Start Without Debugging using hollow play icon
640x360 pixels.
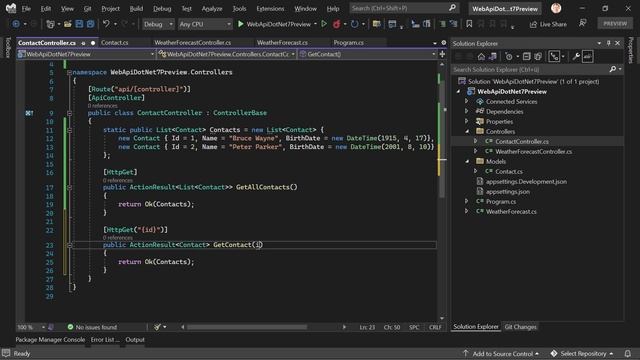(x=324, y=24)
